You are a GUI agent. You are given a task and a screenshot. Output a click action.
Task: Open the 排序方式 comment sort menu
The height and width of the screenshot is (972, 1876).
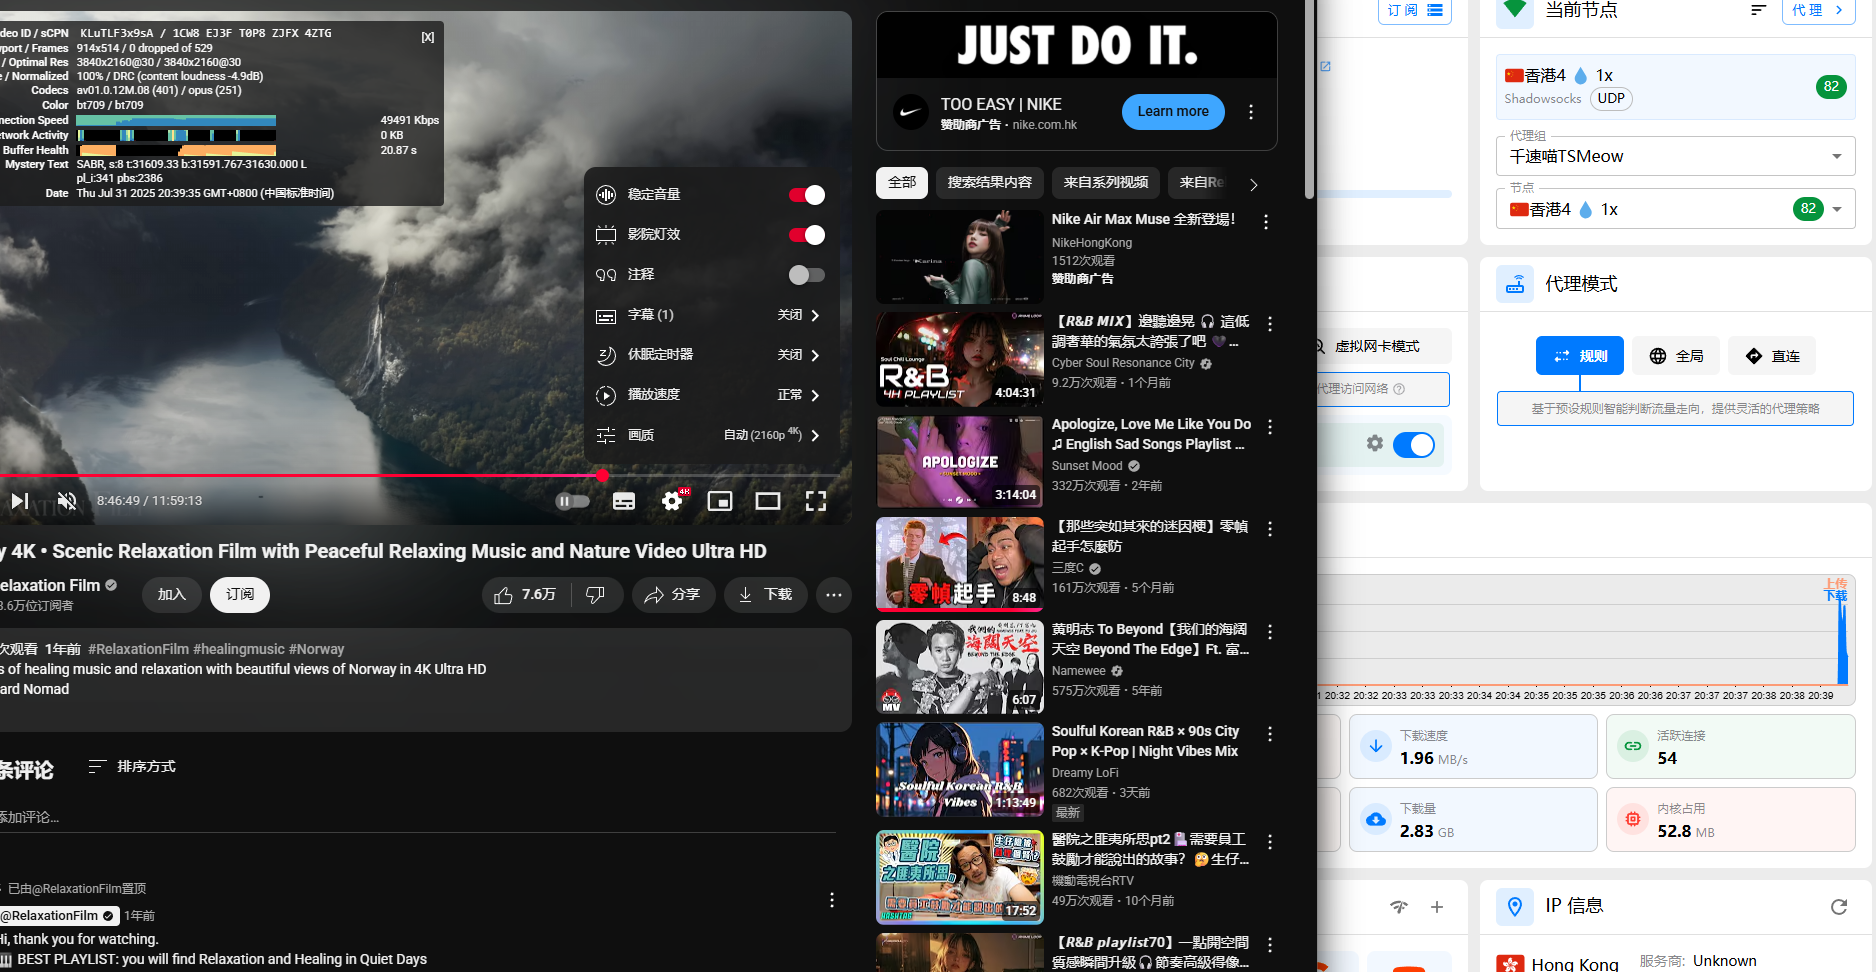pyautogui.click(x=132, y=767)
